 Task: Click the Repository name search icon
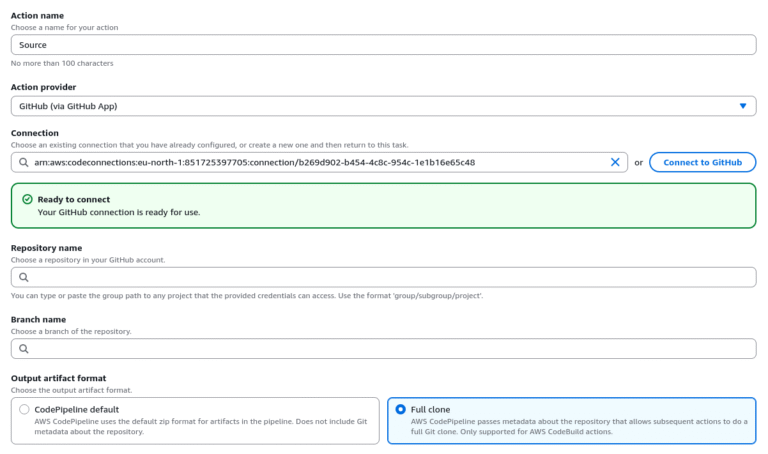[x=22, y=278]
